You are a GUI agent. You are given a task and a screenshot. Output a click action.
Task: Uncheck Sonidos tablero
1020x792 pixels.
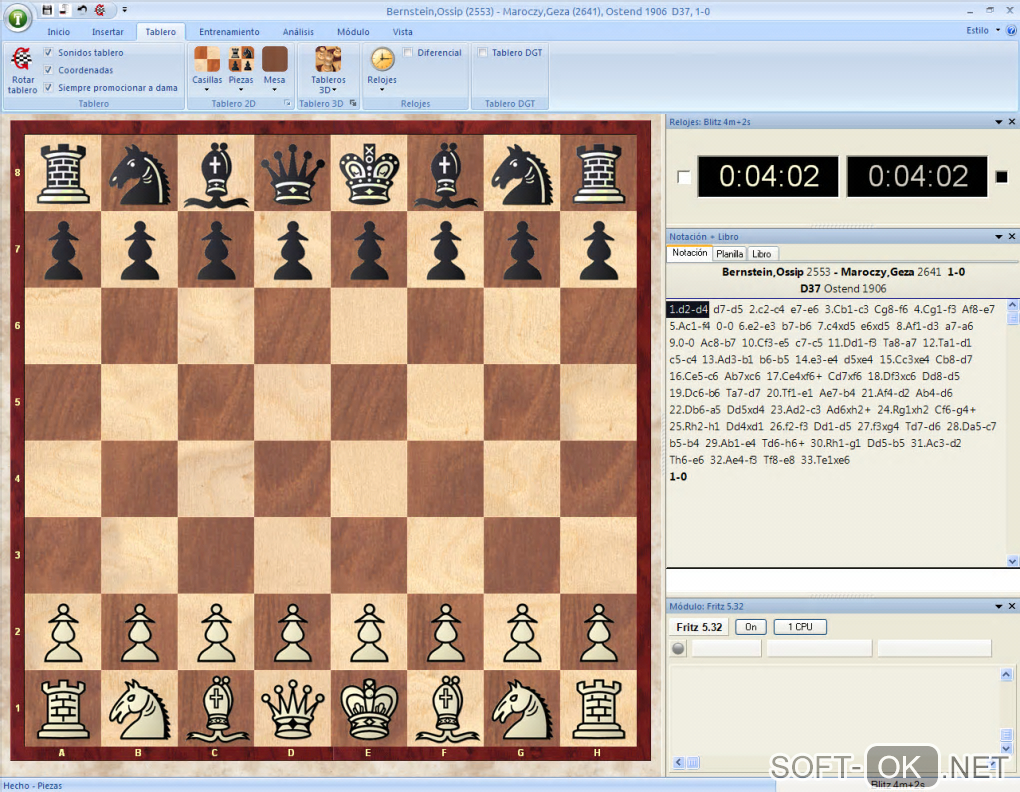(x=48, y=52)
